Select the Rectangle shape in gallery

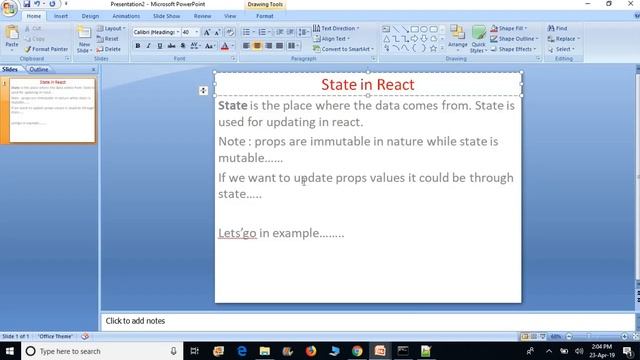(x=415, y=29)
